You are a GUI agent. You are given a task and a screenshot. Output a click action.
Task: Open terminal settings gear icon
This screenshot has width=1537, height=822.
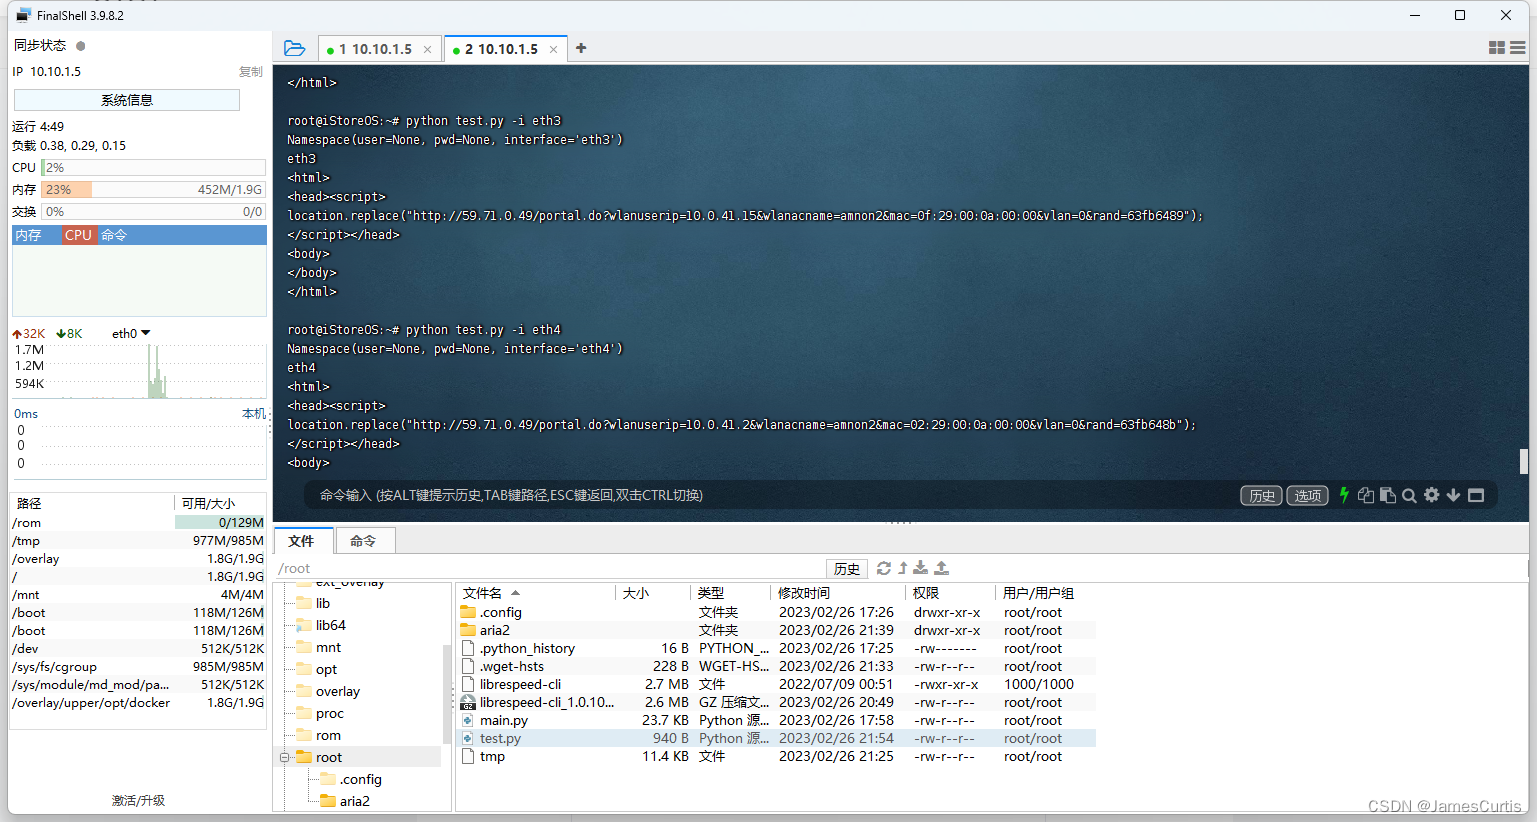click(1432, 495)
